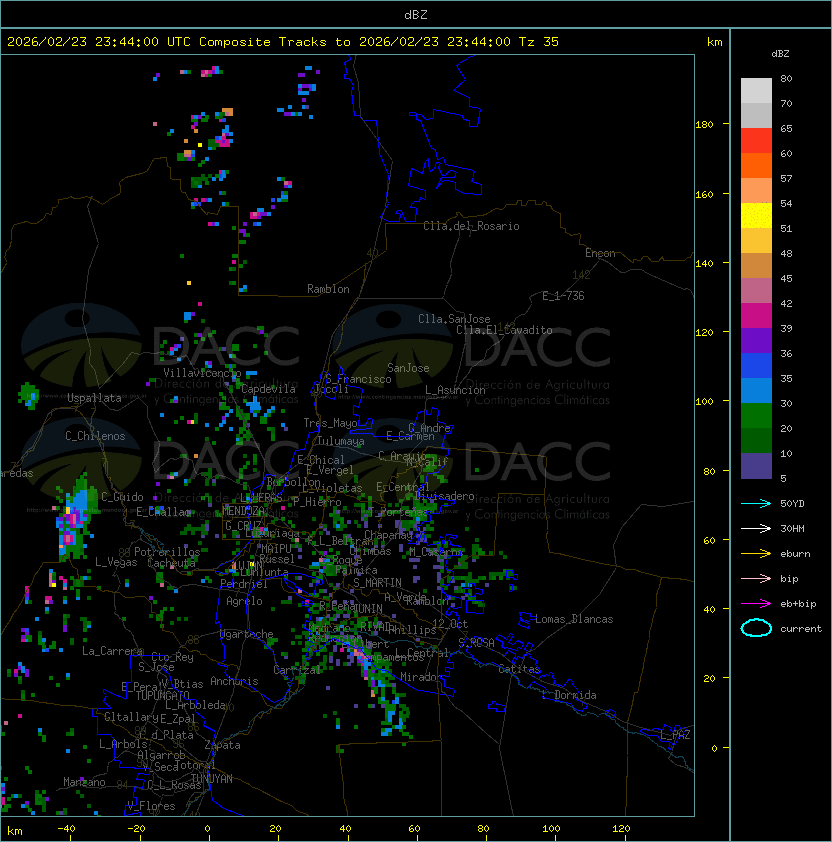Click the '-40' tick on bottom km axis
Image resolution: width=832 pixels, height=842 pixels.
pyautogui.click(x=66, y=829)
